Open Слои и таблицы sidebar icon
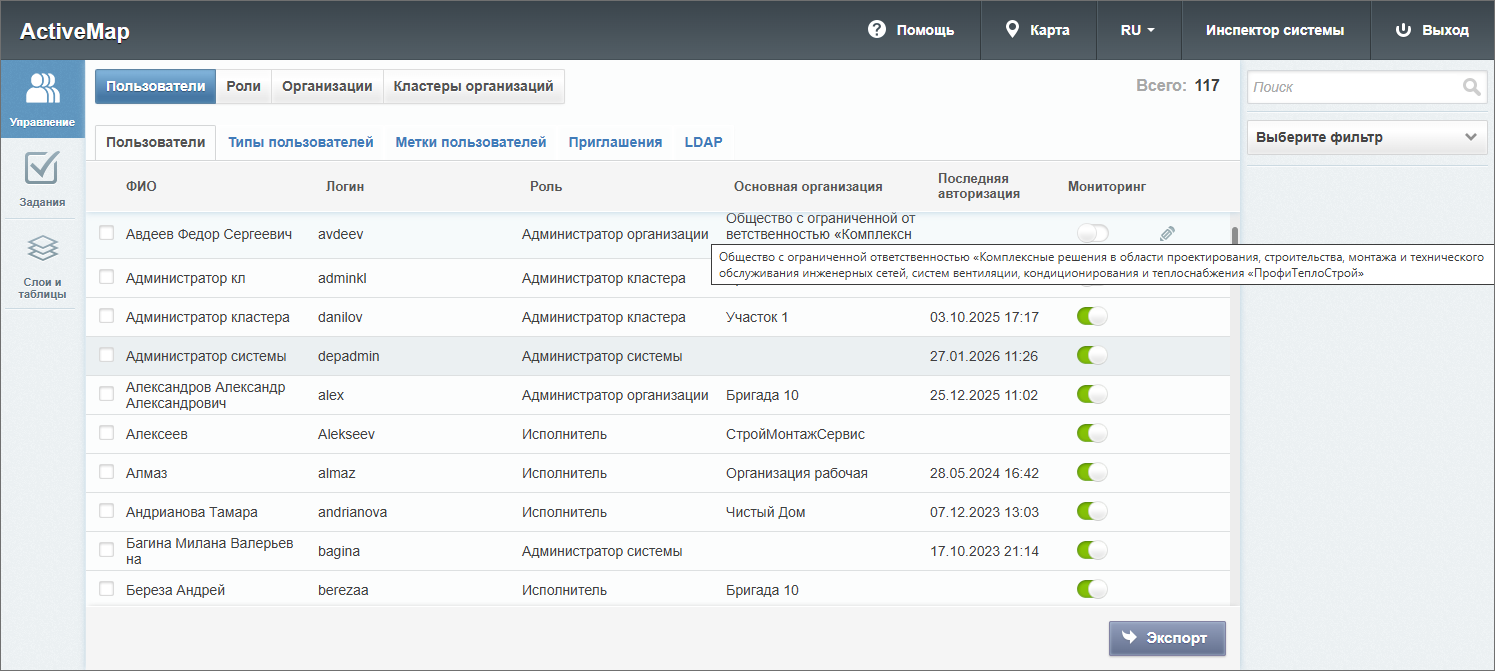Screen dimensions: 1495x671 [x=42, y=264]
